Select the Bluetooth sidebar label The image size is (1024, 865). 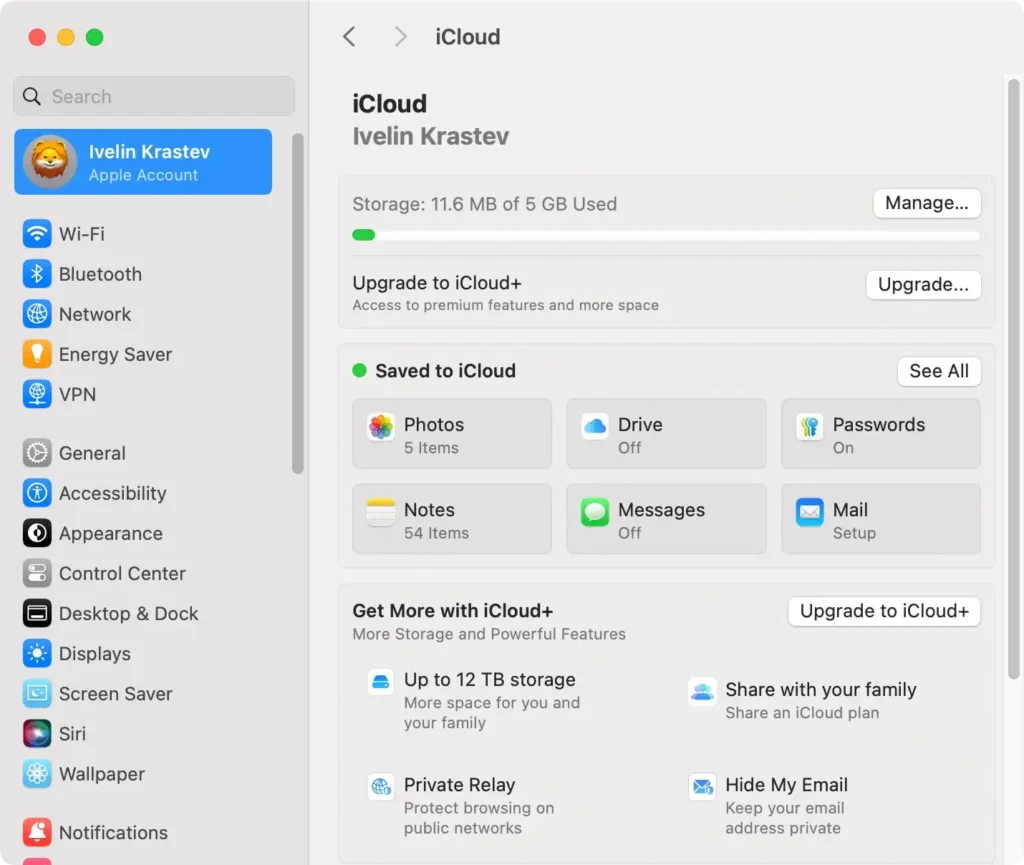point(101,274)
